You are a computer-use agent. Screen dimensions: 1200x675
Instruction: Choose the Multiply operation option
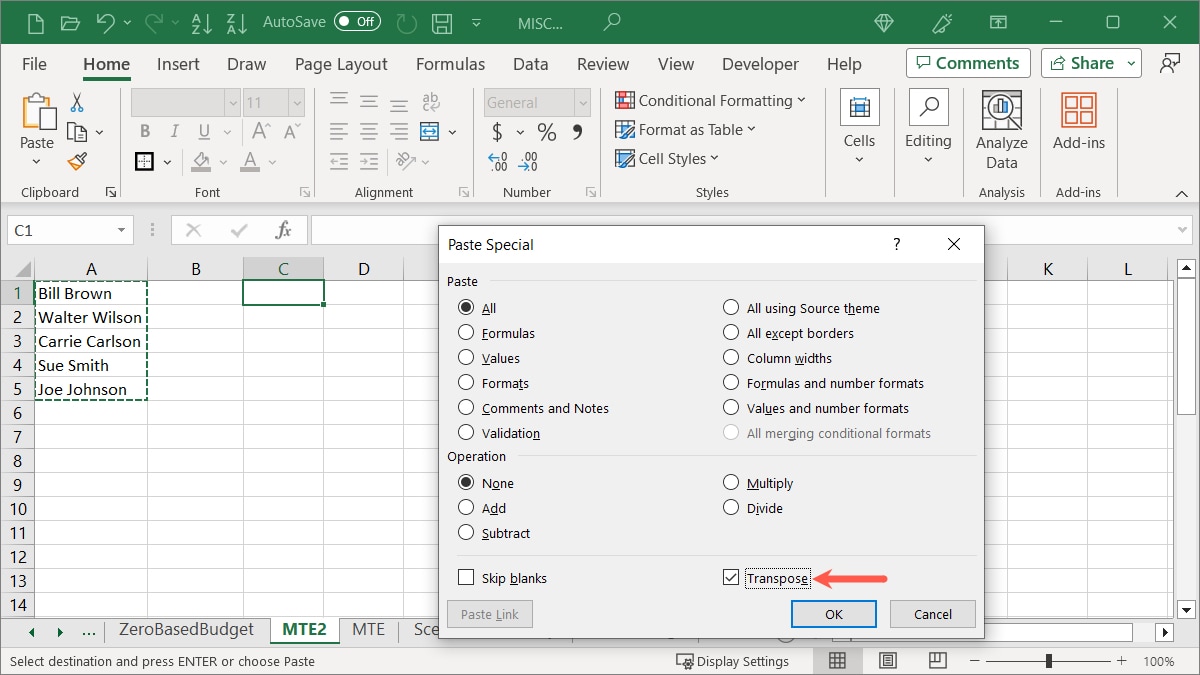[x=731, y=483]
